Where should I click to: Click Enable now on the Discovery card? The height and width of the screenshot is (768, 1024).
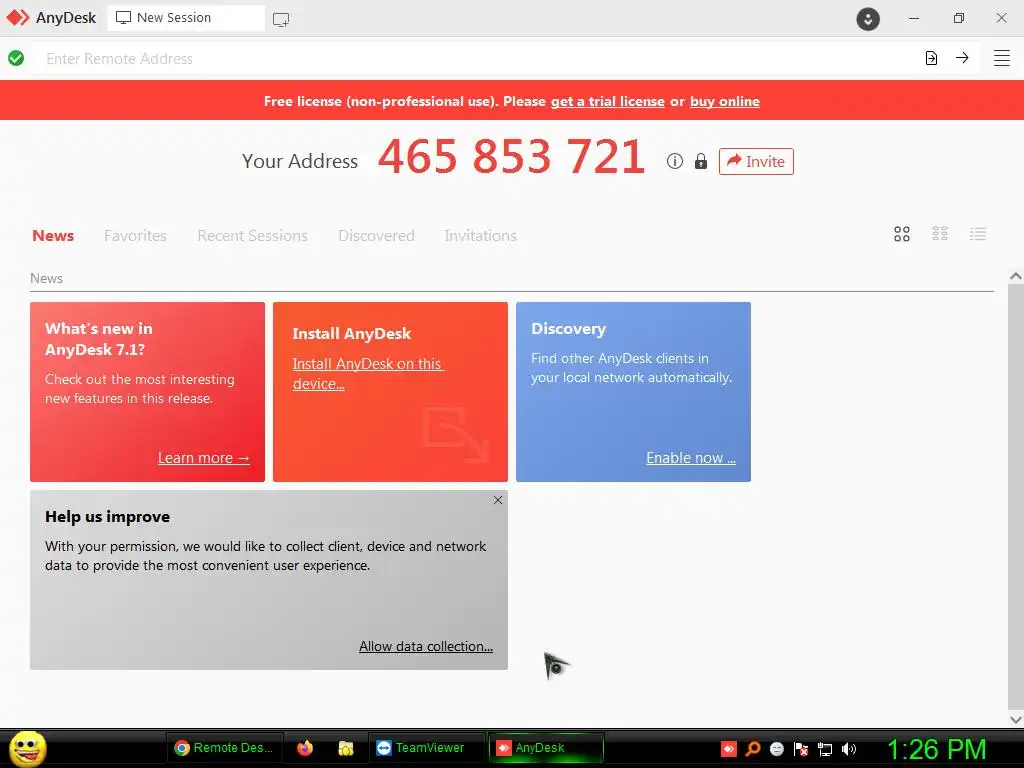(691, 458)
